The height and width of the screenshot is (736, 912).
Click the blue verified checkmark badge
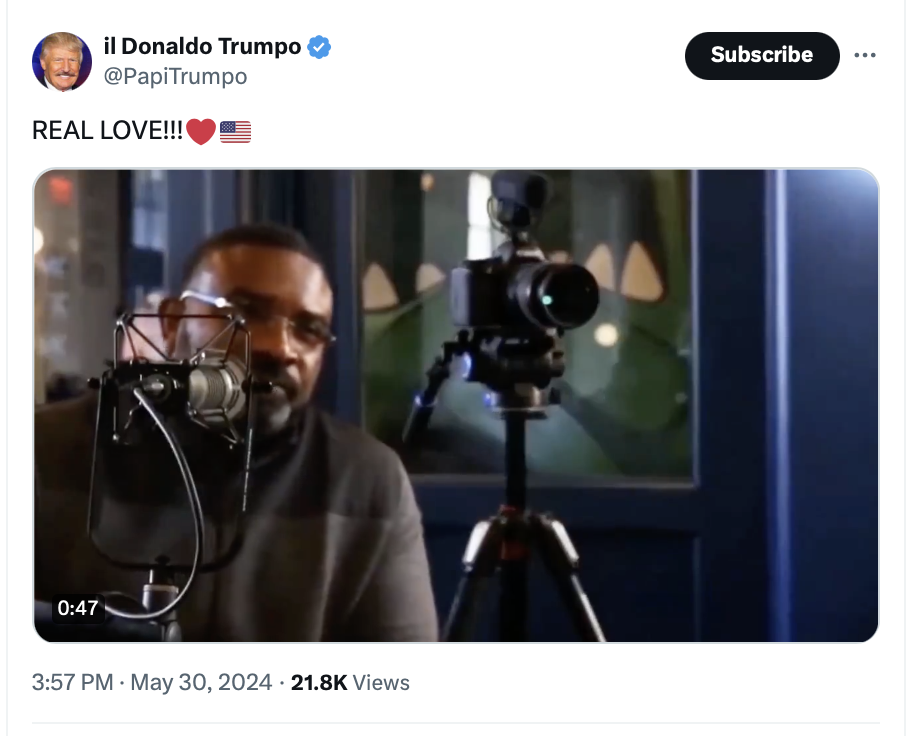coord(319,47)
